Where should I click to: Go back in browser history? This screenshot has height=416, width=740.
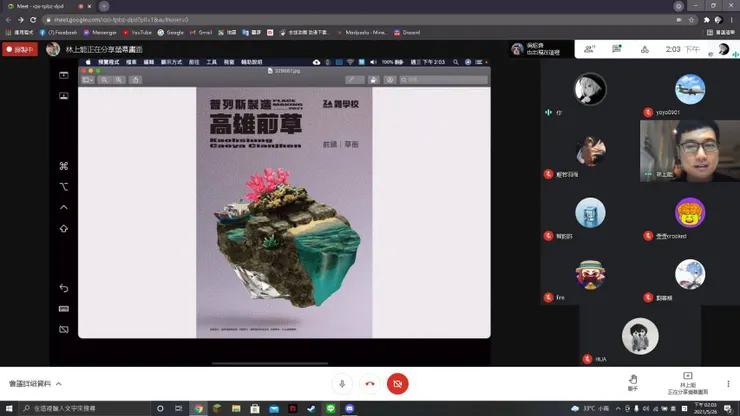coord(8,20)
